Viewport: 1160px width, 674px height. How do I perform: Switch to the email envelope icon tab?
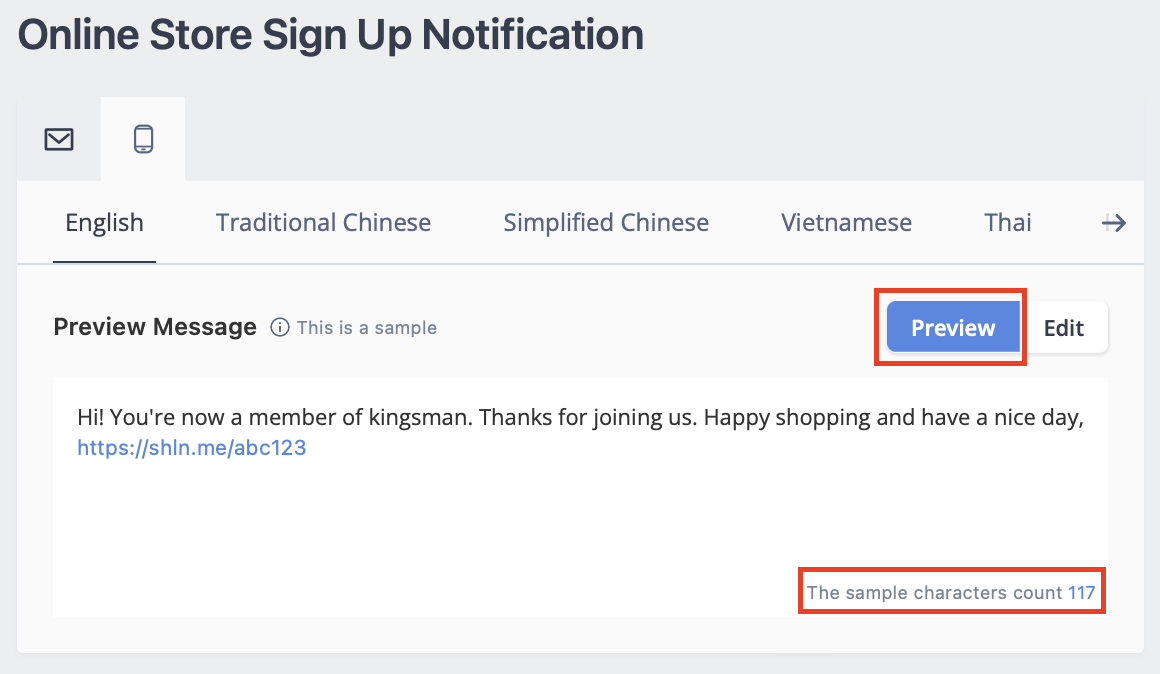[59, 139]
